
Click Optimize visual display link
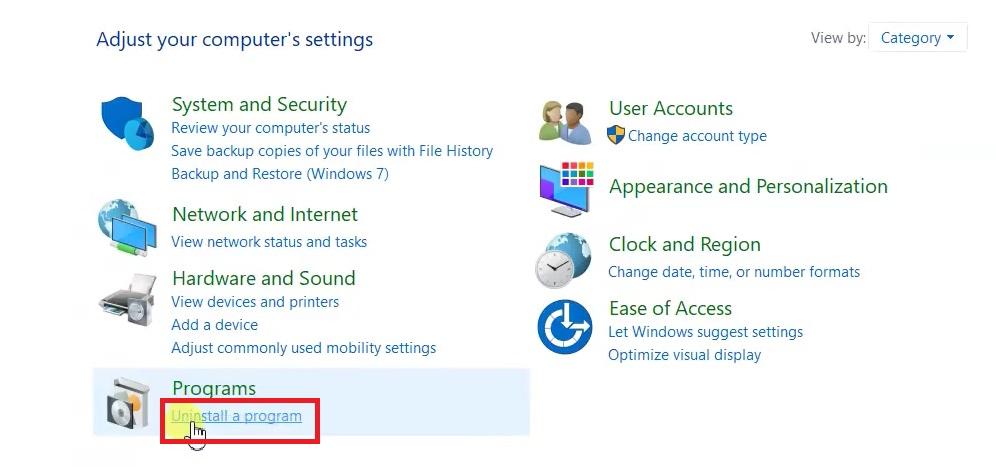(x=684, y=355)
